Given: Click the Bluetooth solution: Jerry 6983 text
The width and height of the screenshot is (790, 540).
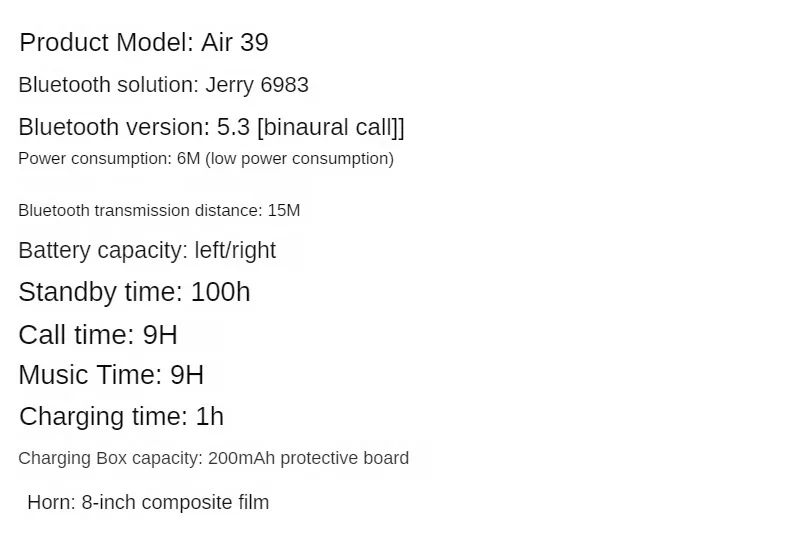Looking at the screenshot, I should 163,85.
